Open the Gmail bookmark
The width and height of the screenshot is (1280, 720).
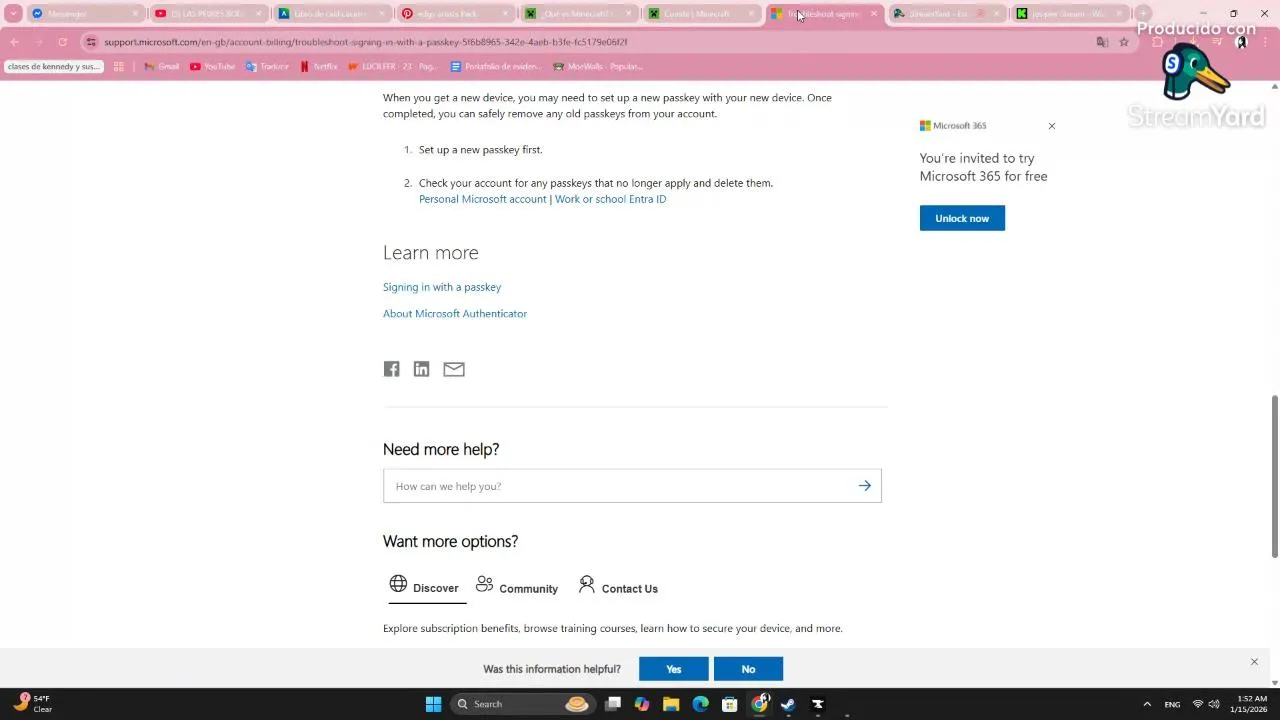click(x=162, y=67)
